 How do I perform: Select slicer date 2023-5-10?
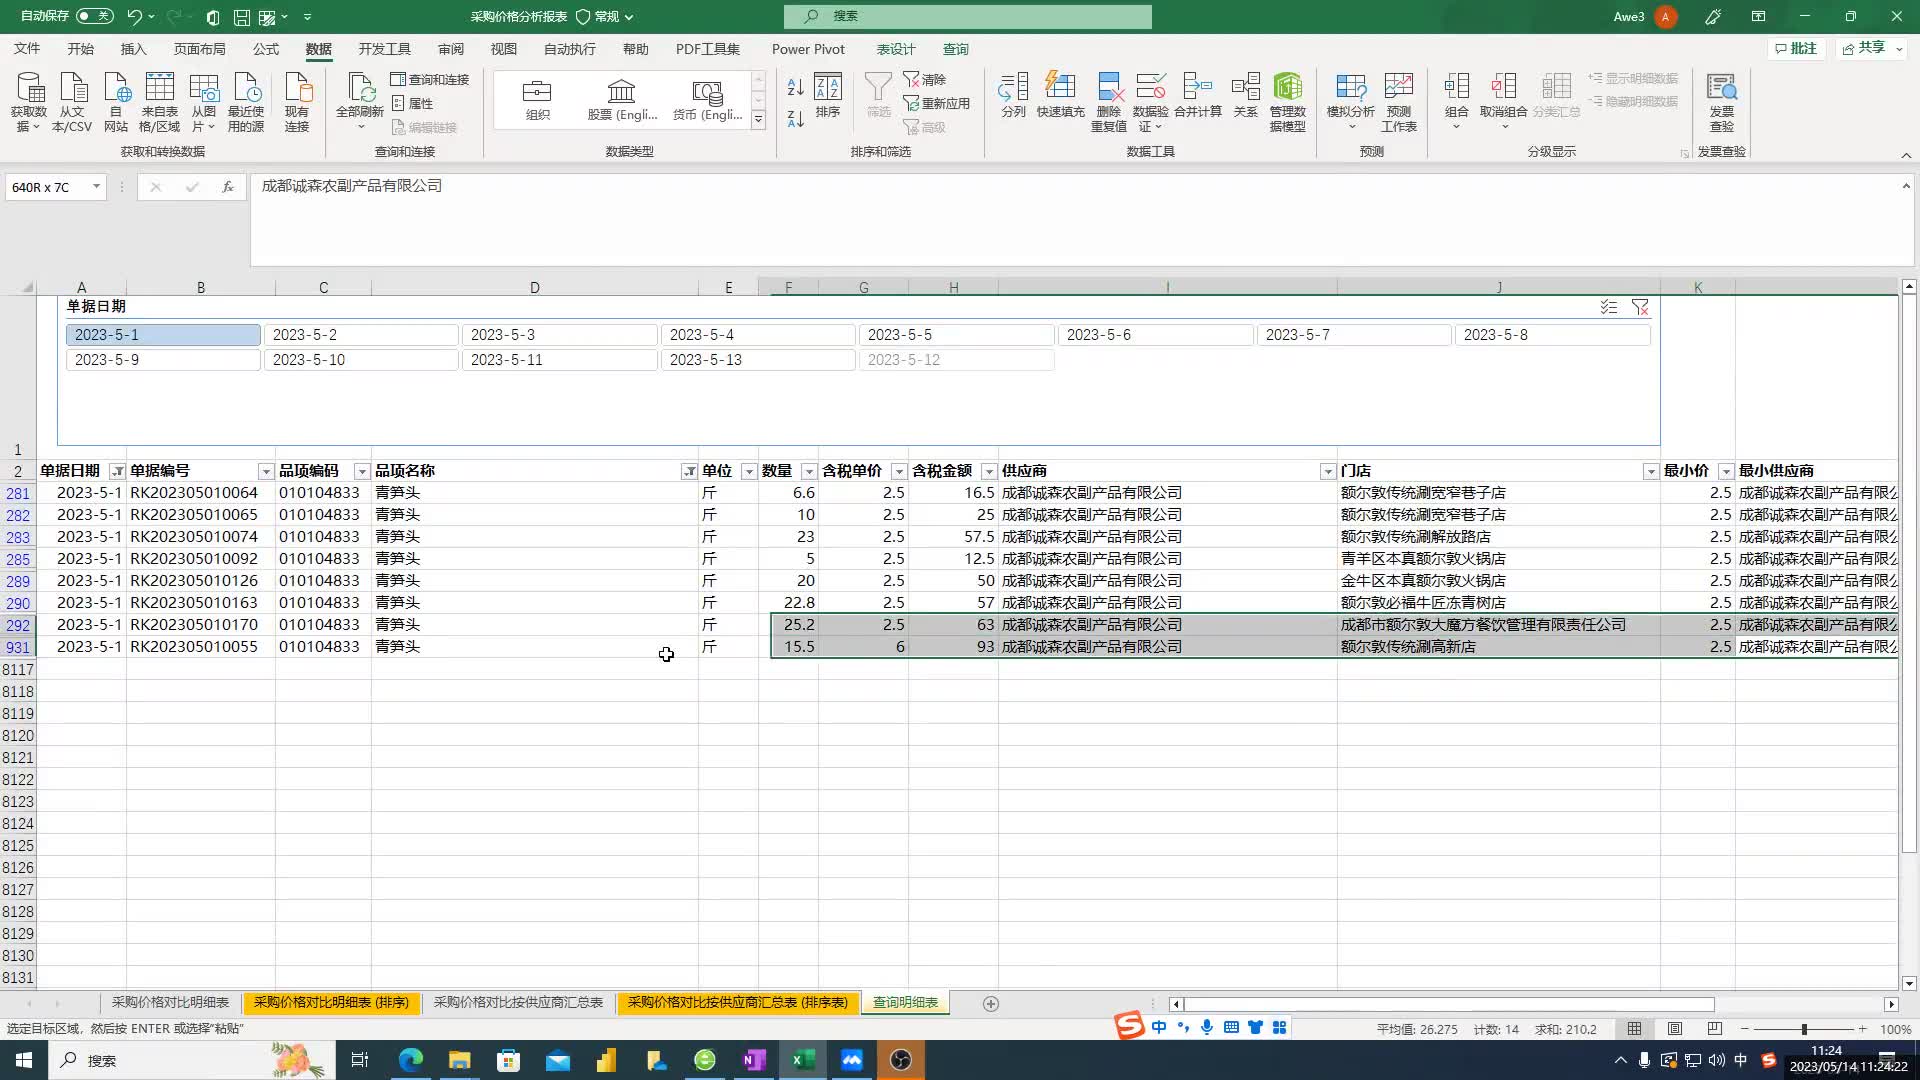(361, 360)
